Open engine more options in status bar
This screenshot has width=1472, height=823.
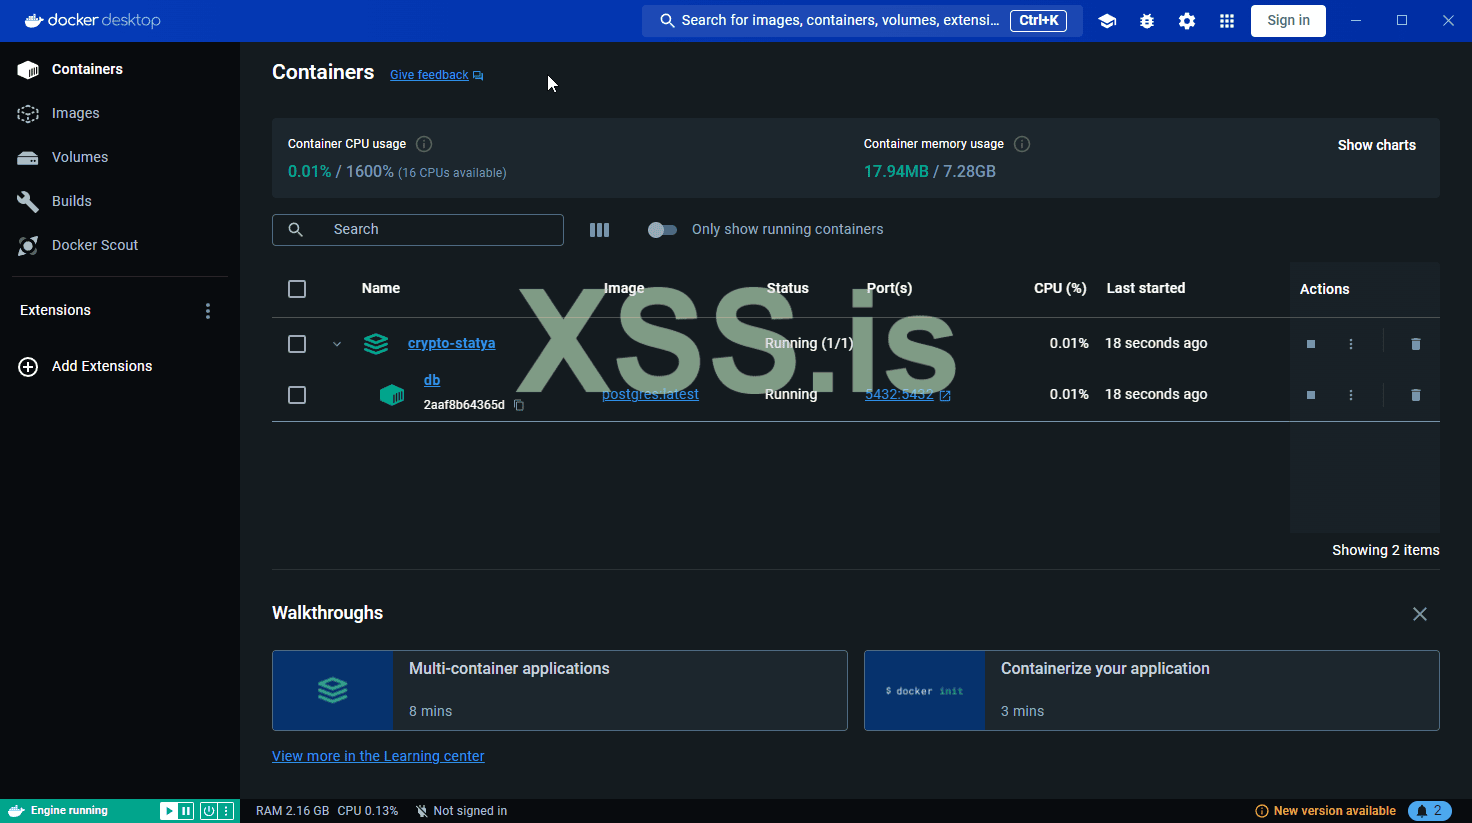point(226,811)
